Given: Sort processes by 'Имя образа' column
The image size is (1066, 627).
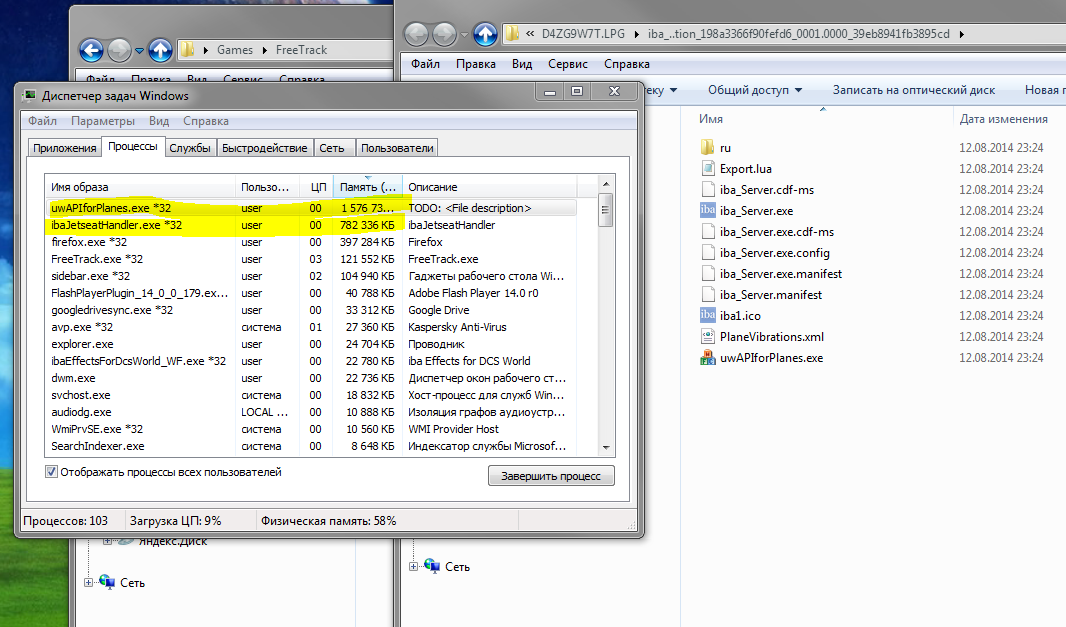Looking at the screenshot, I should [x=141, y=187].
